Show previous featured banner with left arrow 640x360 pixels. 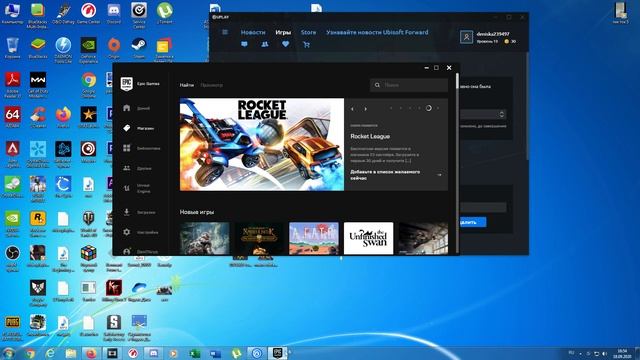(x=352, y=109)
